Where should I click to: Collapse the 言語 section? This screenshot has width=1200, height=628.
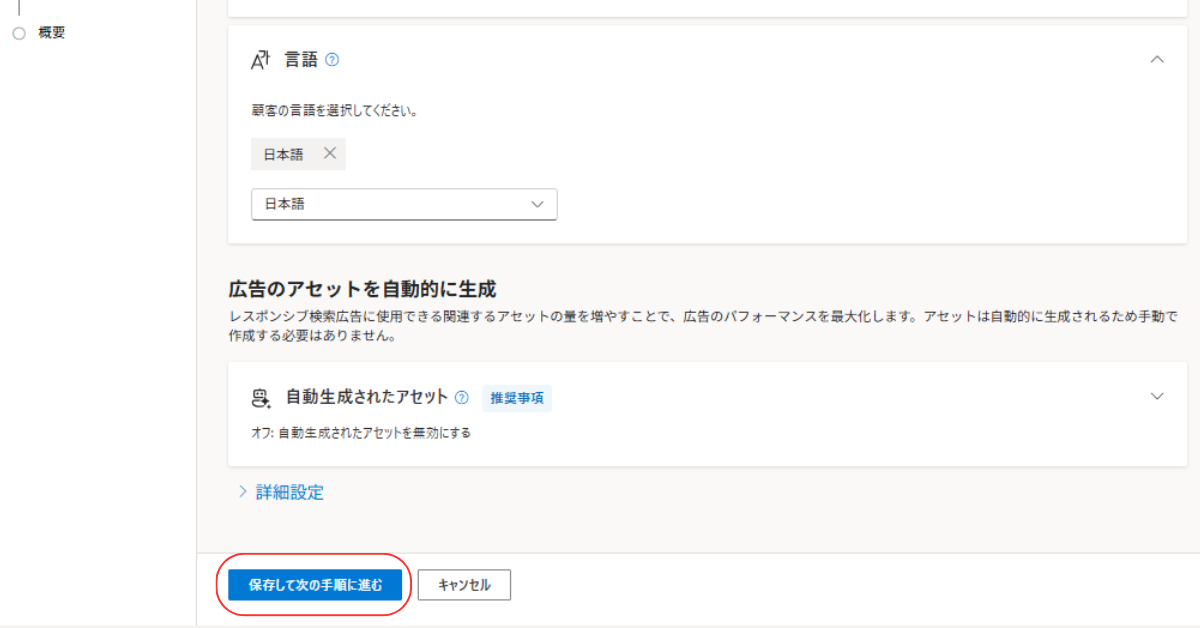tap(1157, 60)
